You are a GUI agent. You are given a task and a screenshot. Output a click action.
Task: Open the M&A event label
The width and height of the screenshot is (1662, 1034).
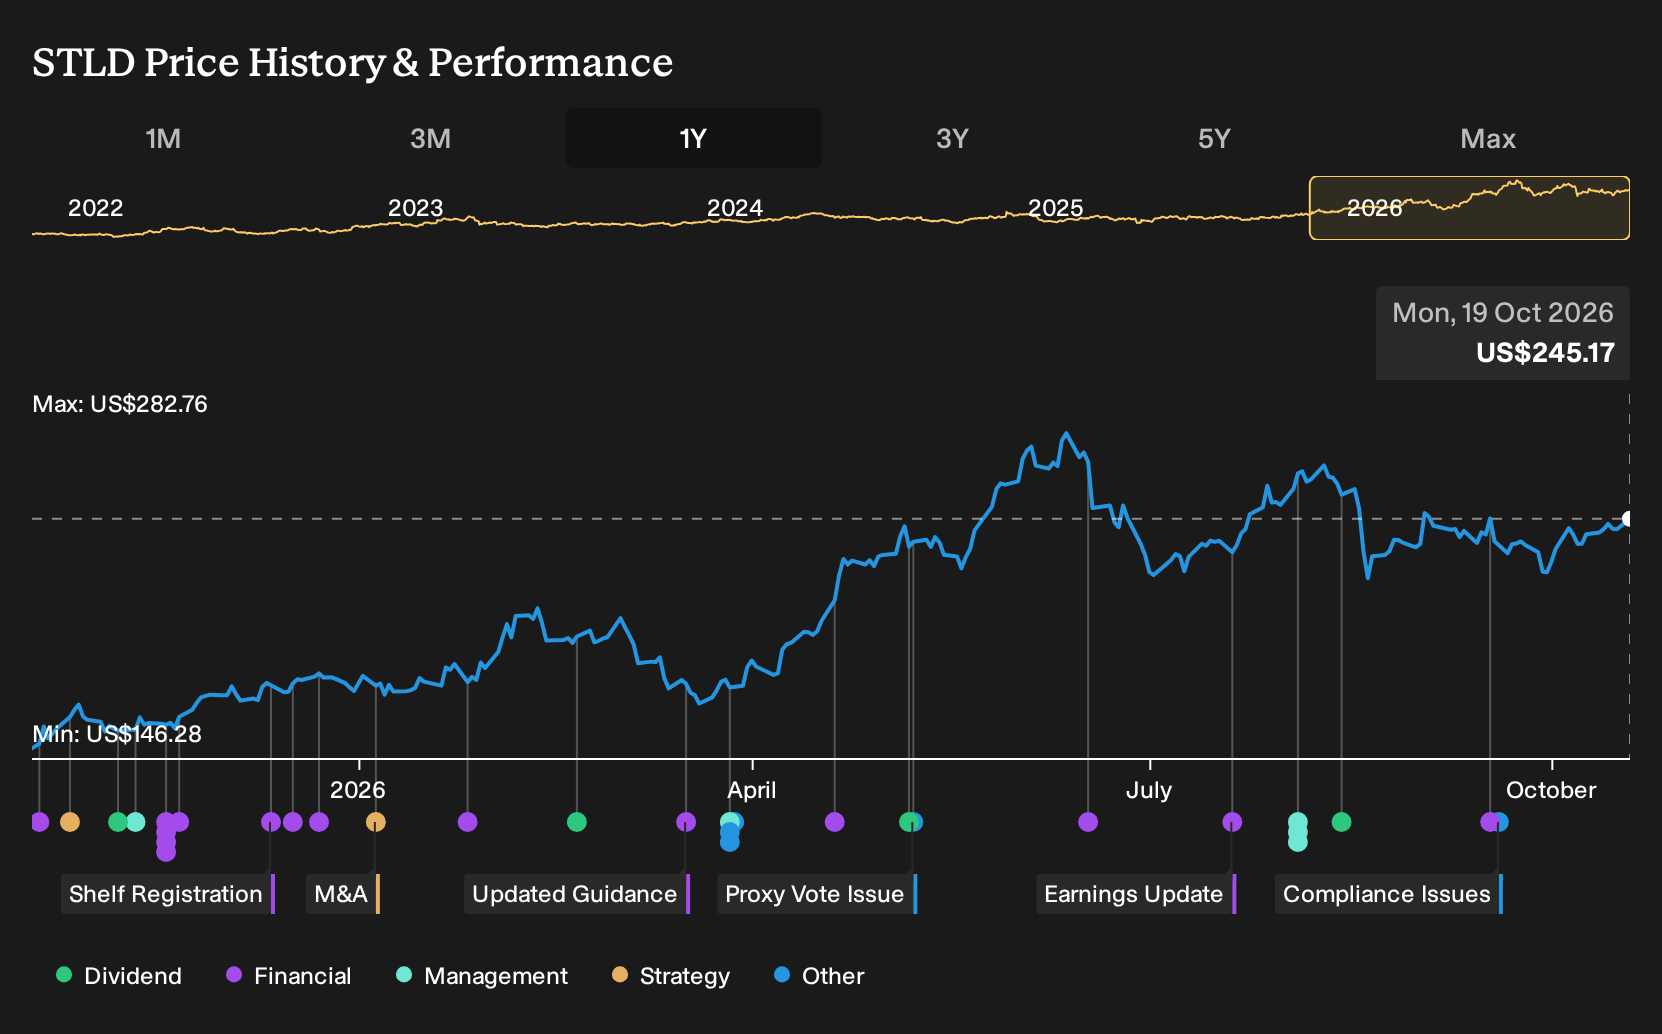click(x=342, y=894)
